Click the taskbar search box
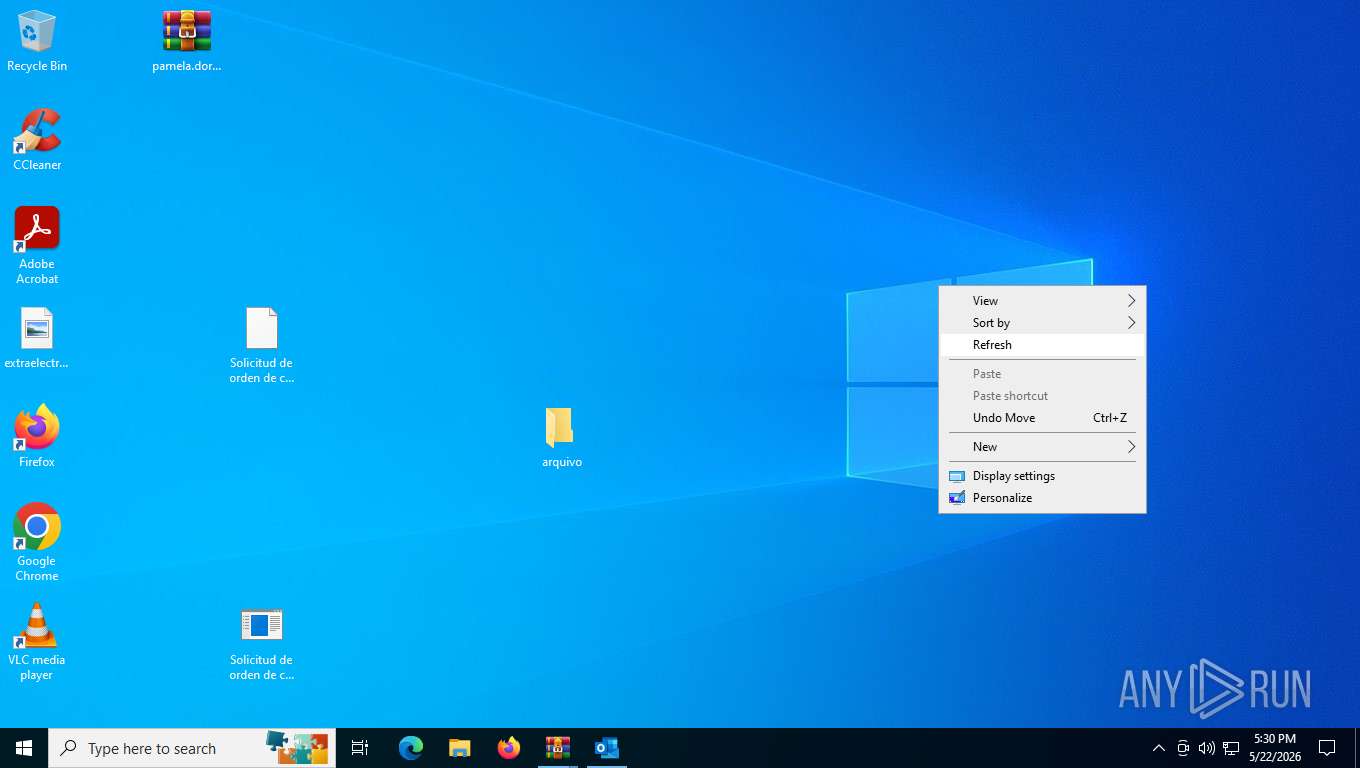Viewport: 1360px width, 768px height. point(192,748)
